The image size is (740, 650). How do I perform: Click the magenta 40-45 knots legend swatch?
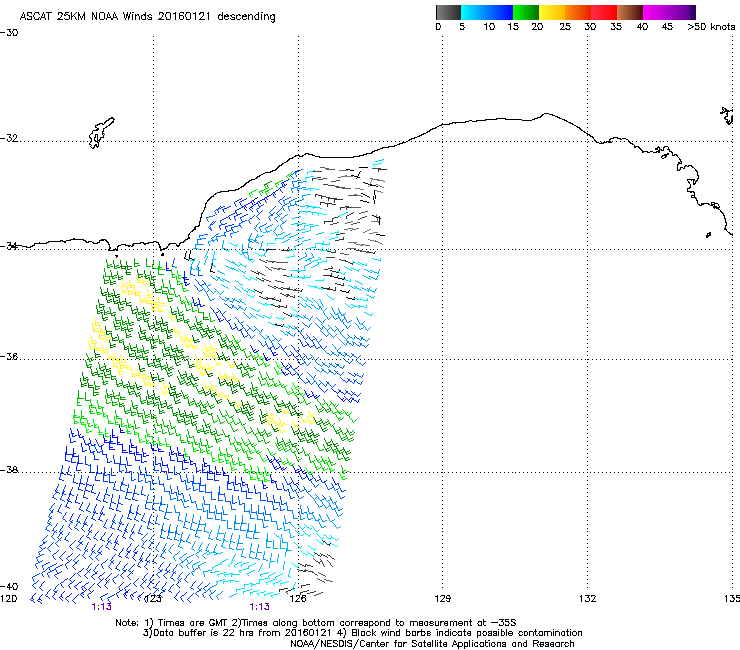point(656,12)
